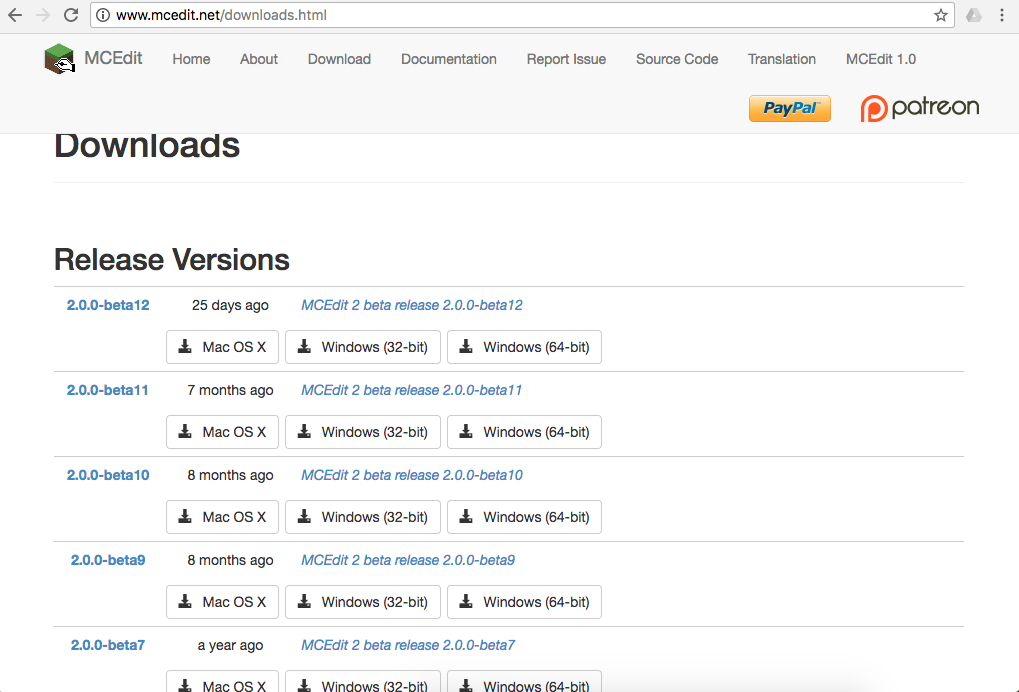Image resolution: width=1019 pixels, height=692 pixels.
Task: Go to the Home nav item
Action: click(191, 59)
